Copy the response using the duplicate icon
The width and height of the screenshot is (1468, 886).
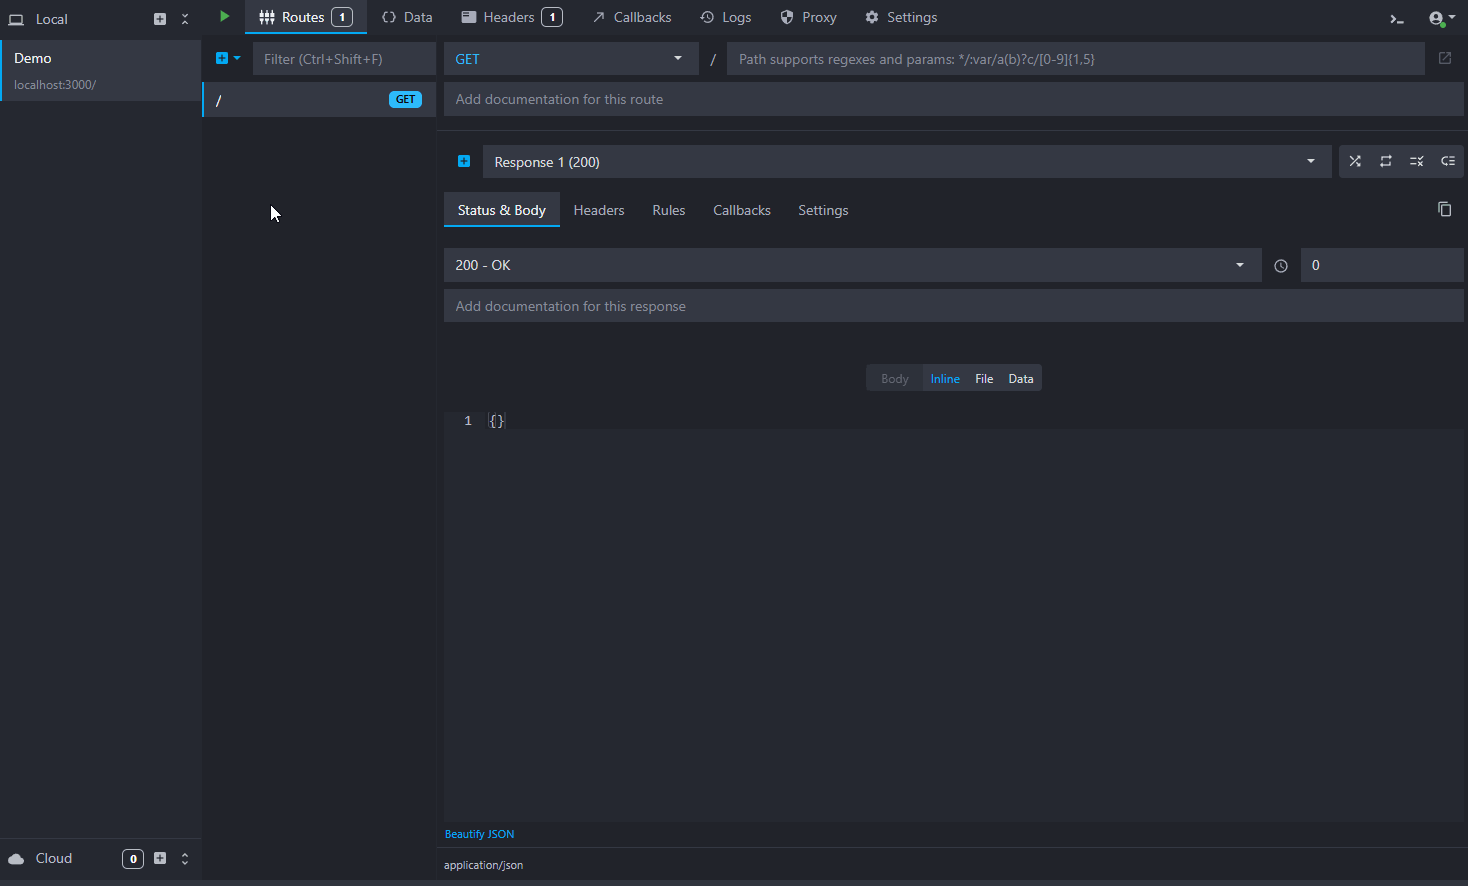point(1444,210)
